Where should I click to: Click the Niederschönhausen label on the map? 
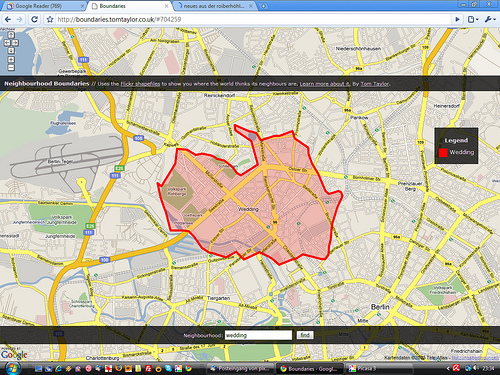click(358, 49)
